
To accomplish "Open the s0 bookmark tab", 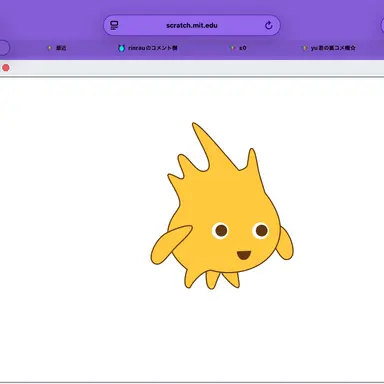I will tap(239, 48).
